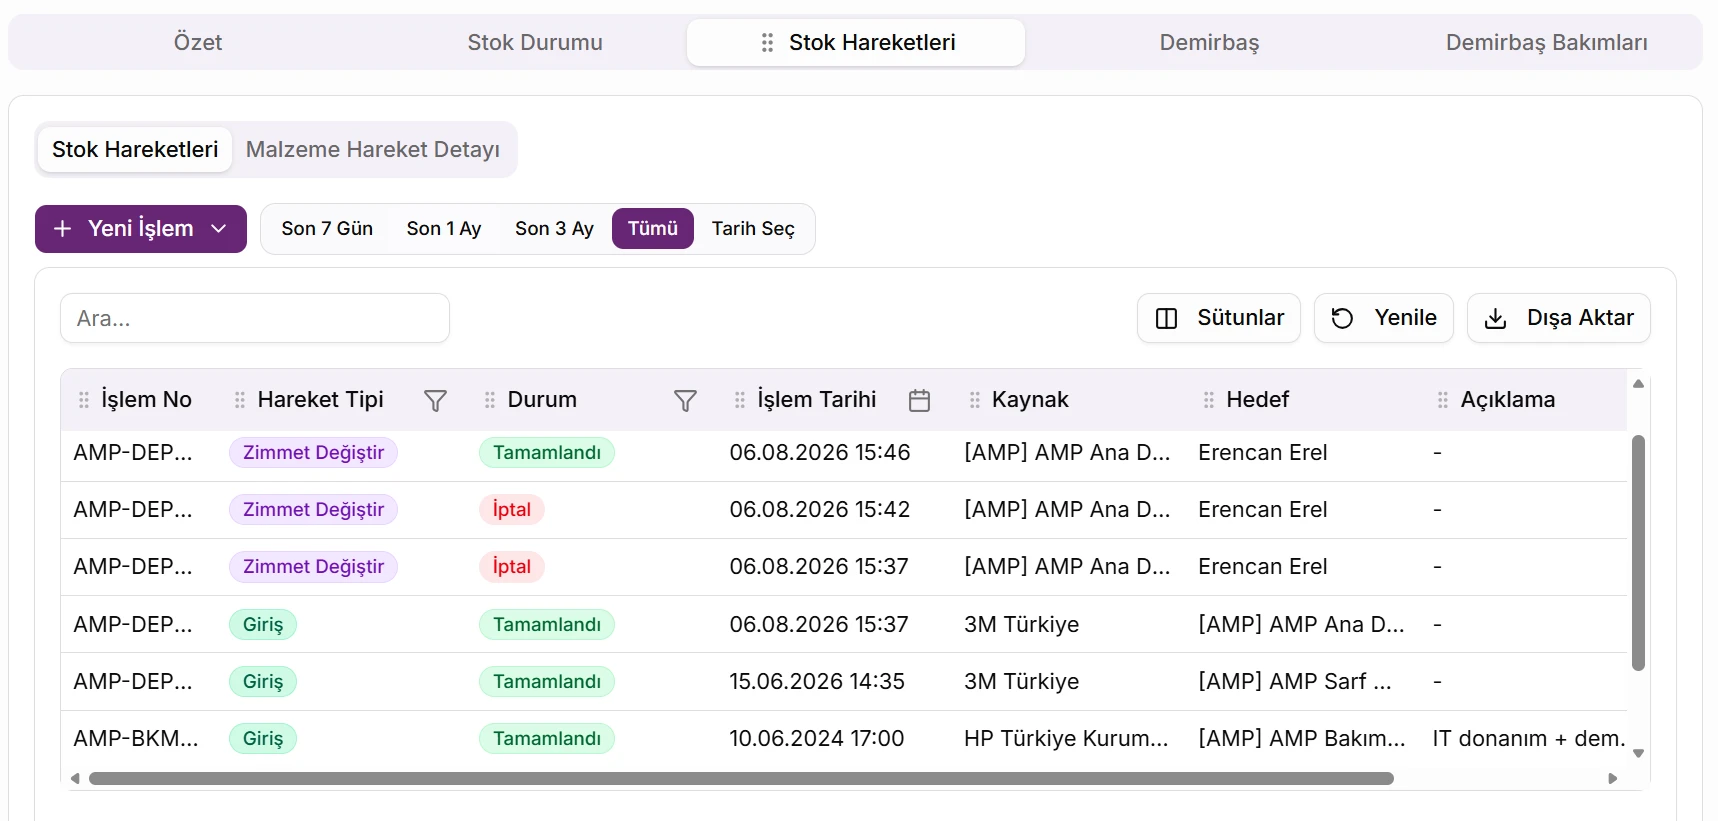Select the Tümü date range
The height and width of the screenshot is (821, 1718).
coord(653,229)
